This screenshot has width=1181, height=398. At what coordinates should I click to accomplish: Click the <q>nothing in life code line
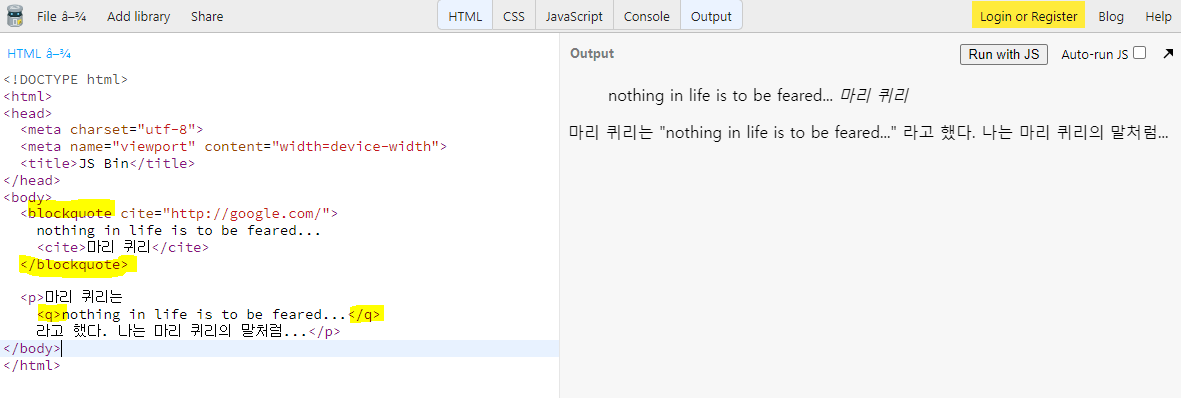[210, 314]
